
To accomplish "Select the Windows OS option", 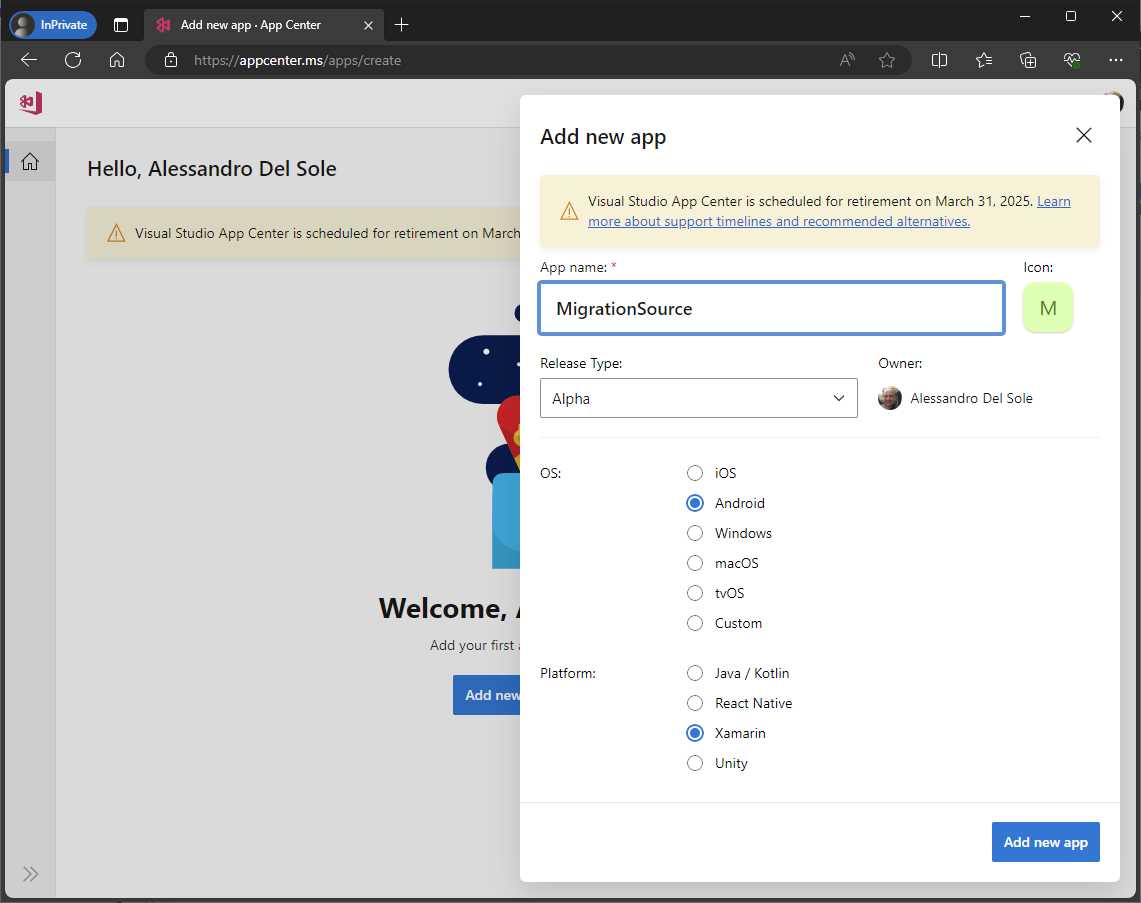I will point(695,533).
